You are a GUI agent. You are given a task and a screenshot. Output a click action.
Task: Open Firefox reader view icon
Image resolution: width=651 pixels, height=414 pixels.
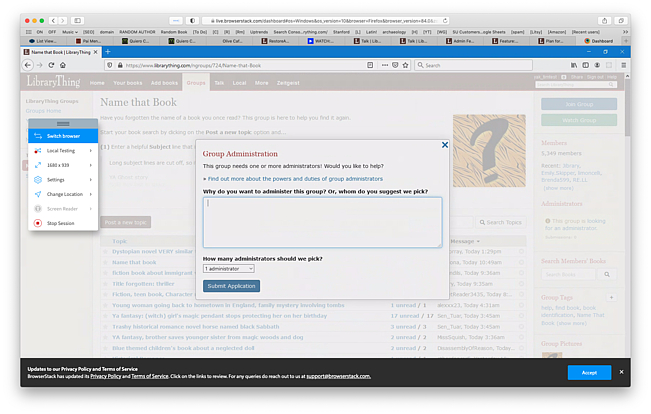(370, 65)
